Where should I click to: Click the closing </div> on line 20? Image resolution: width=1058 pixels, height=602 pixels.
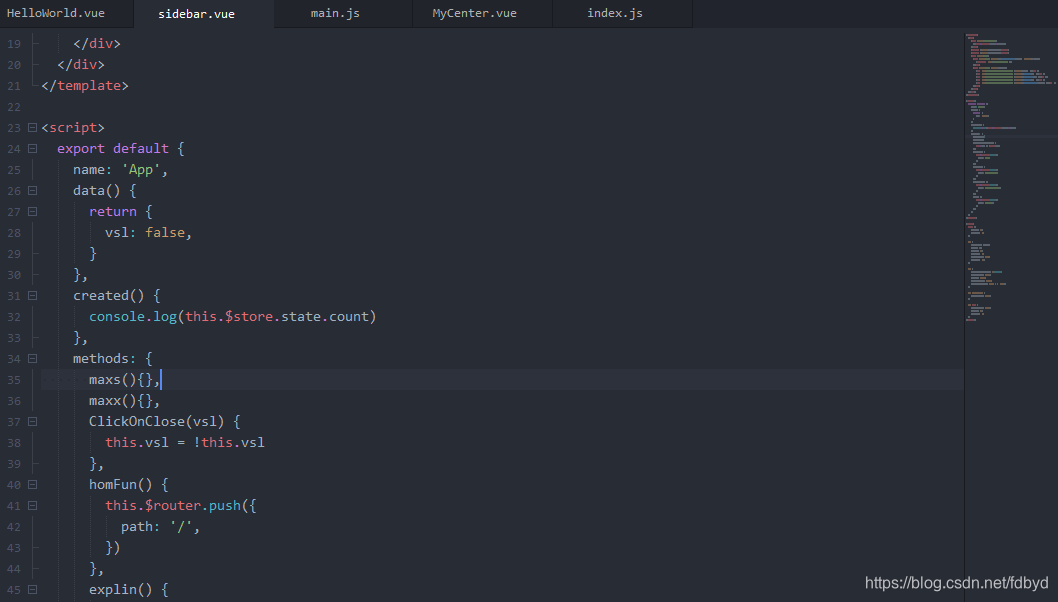coord(81,65)
